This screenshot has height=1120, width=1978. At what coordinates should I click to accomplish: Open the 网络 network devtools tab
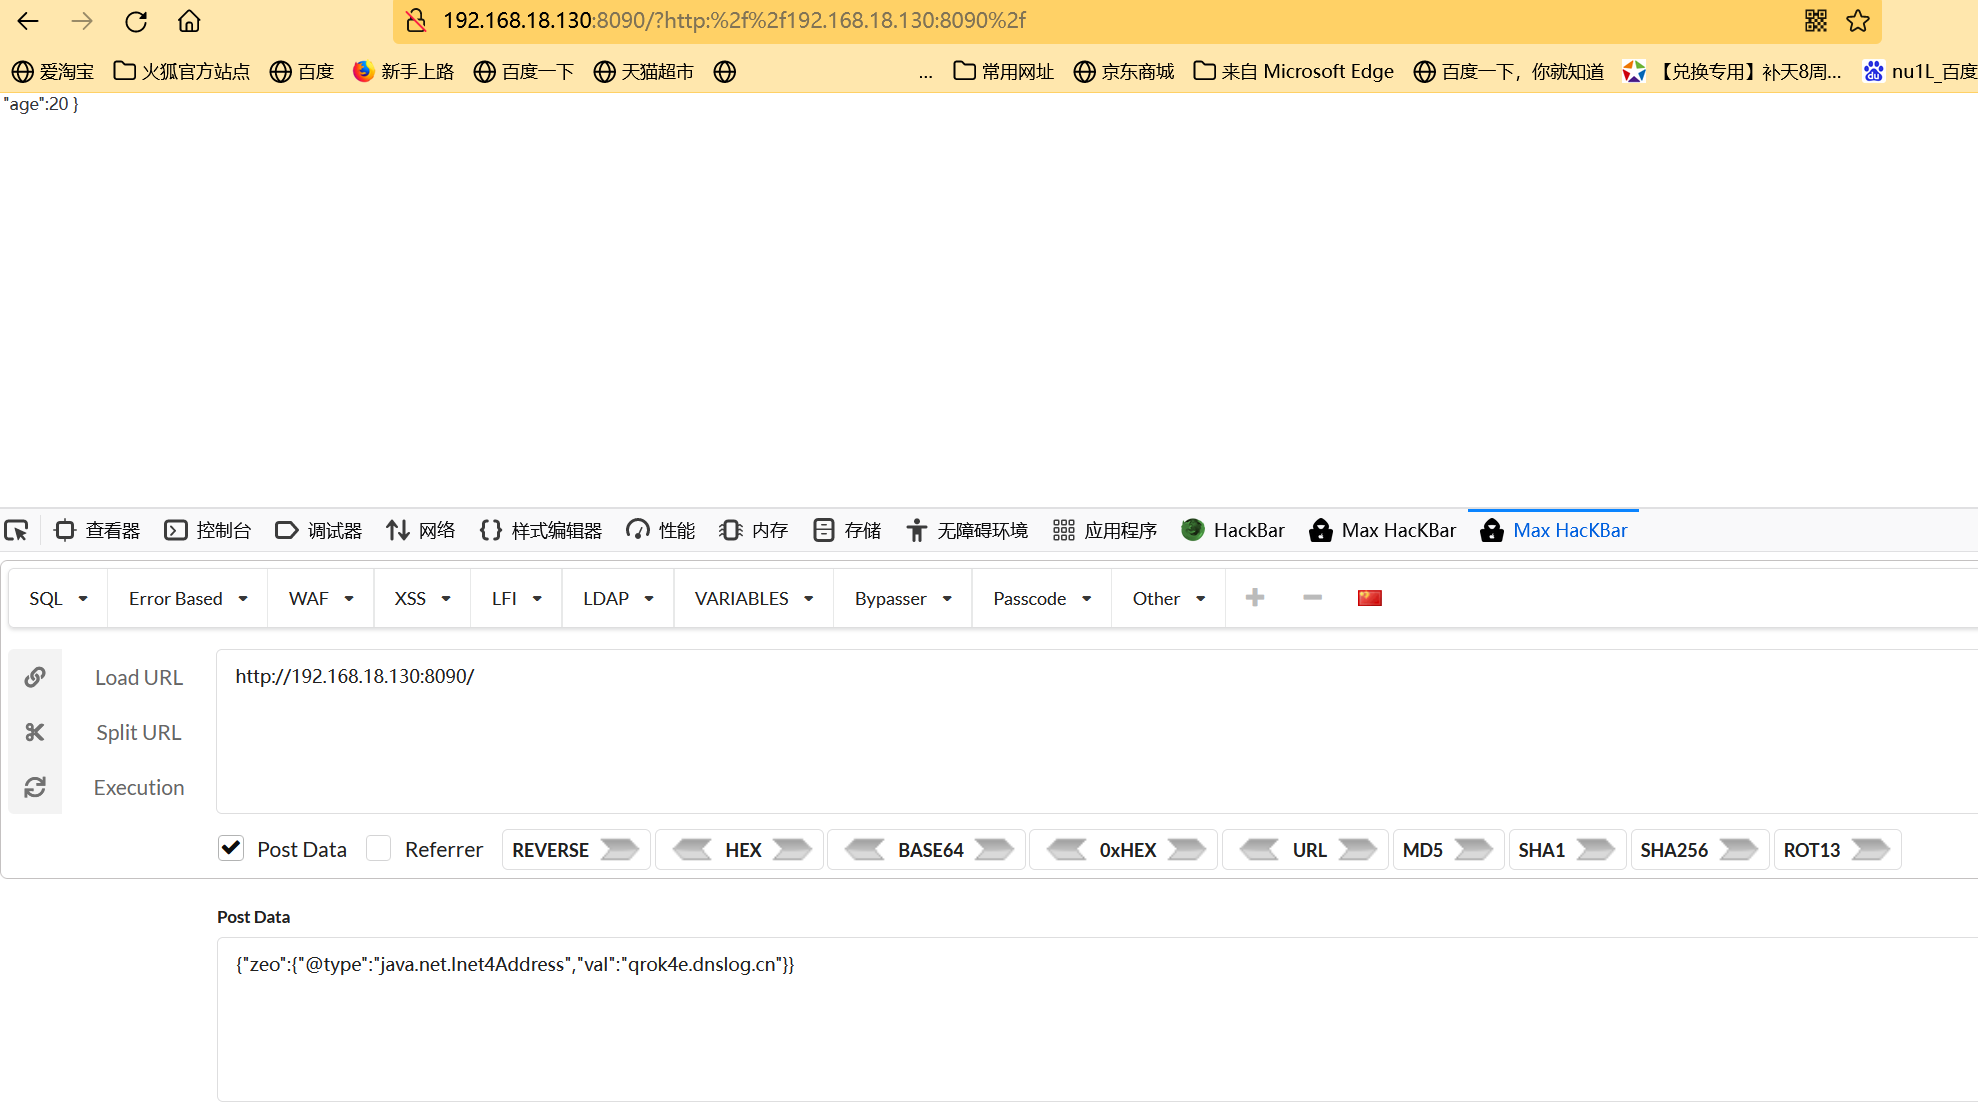click(x=421, y=530)
